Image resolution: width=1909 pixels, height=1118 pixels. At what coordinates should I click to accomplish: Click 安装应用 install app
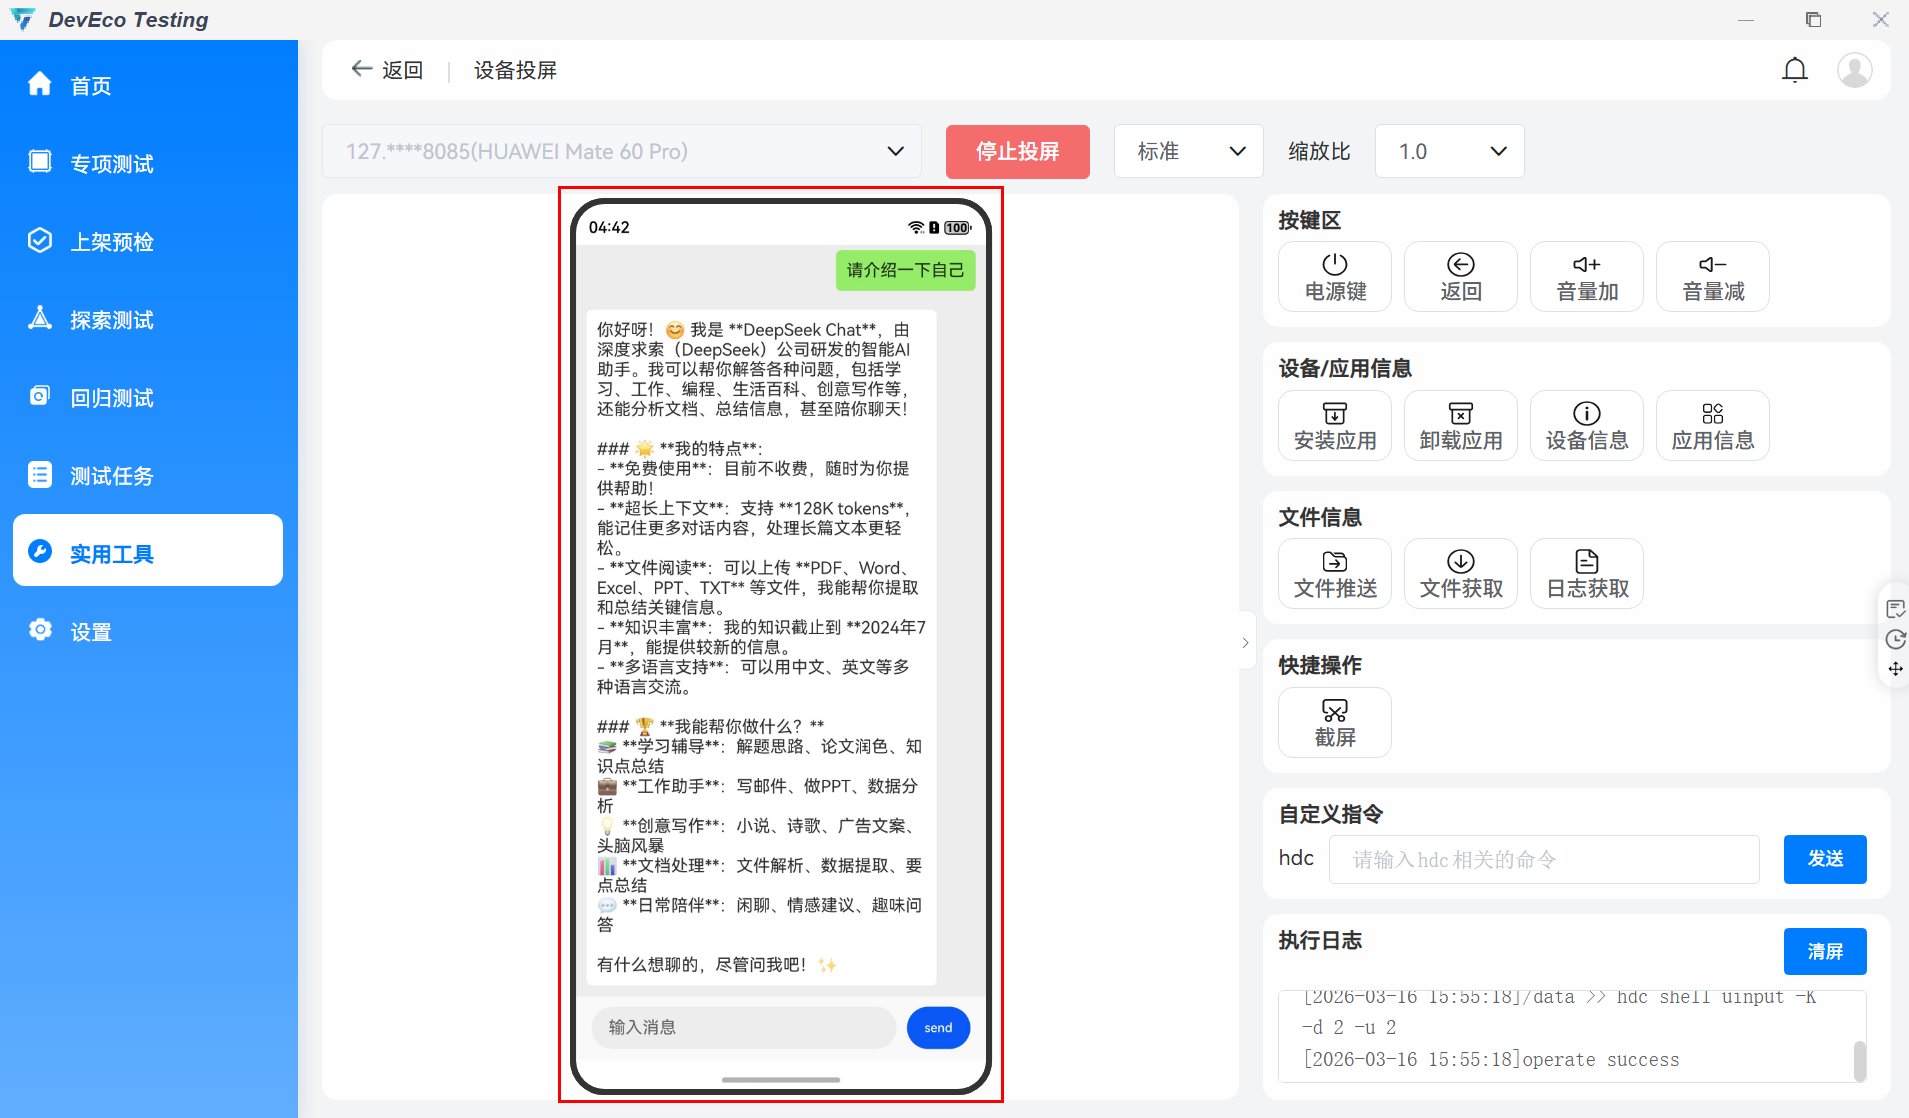[1335, 426]
